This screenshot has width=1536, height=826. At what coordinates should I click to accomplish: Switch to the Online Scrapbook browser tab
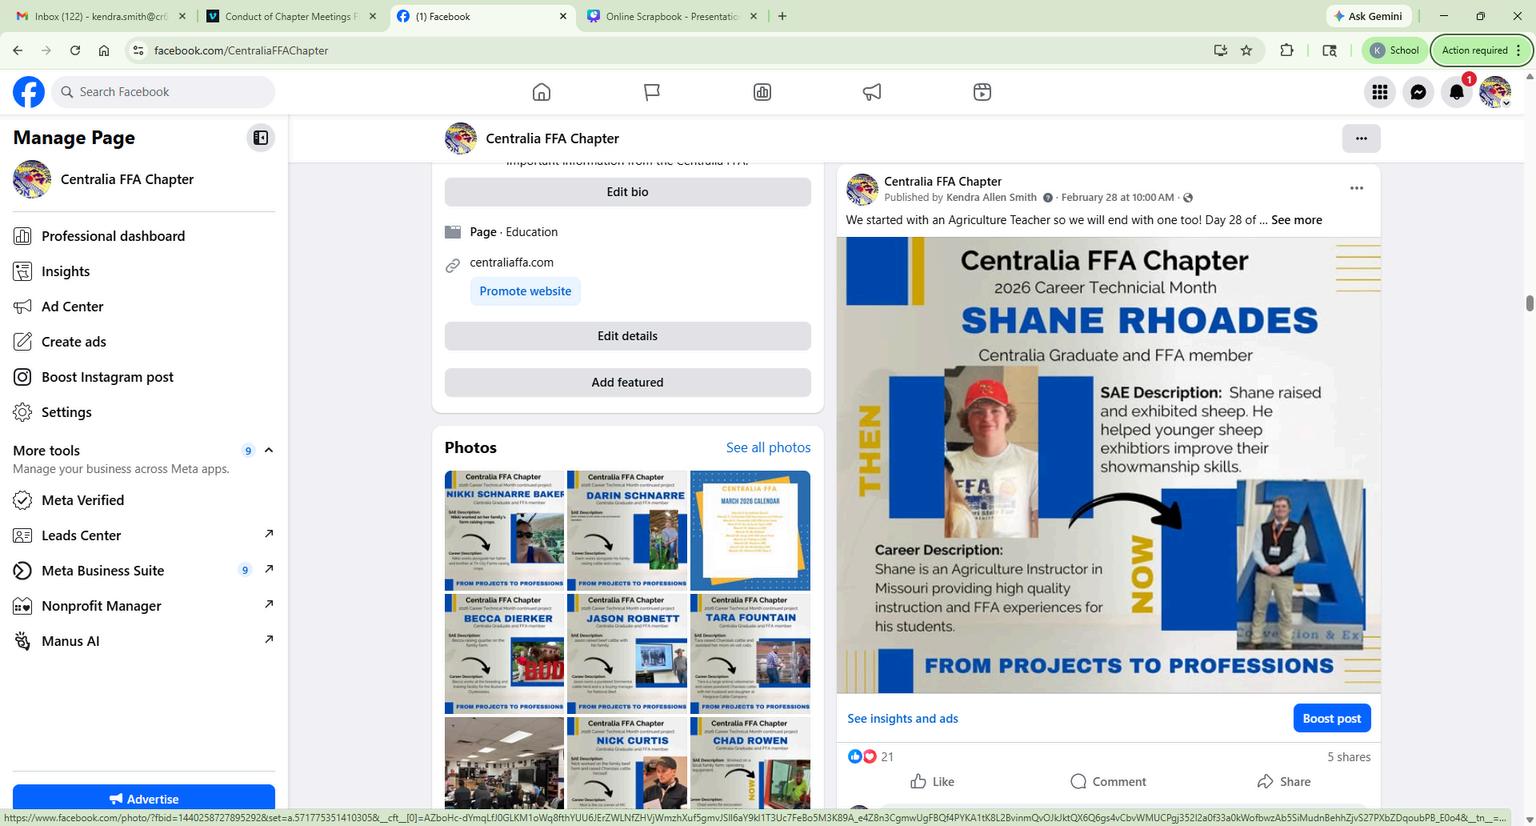(673, 16)
